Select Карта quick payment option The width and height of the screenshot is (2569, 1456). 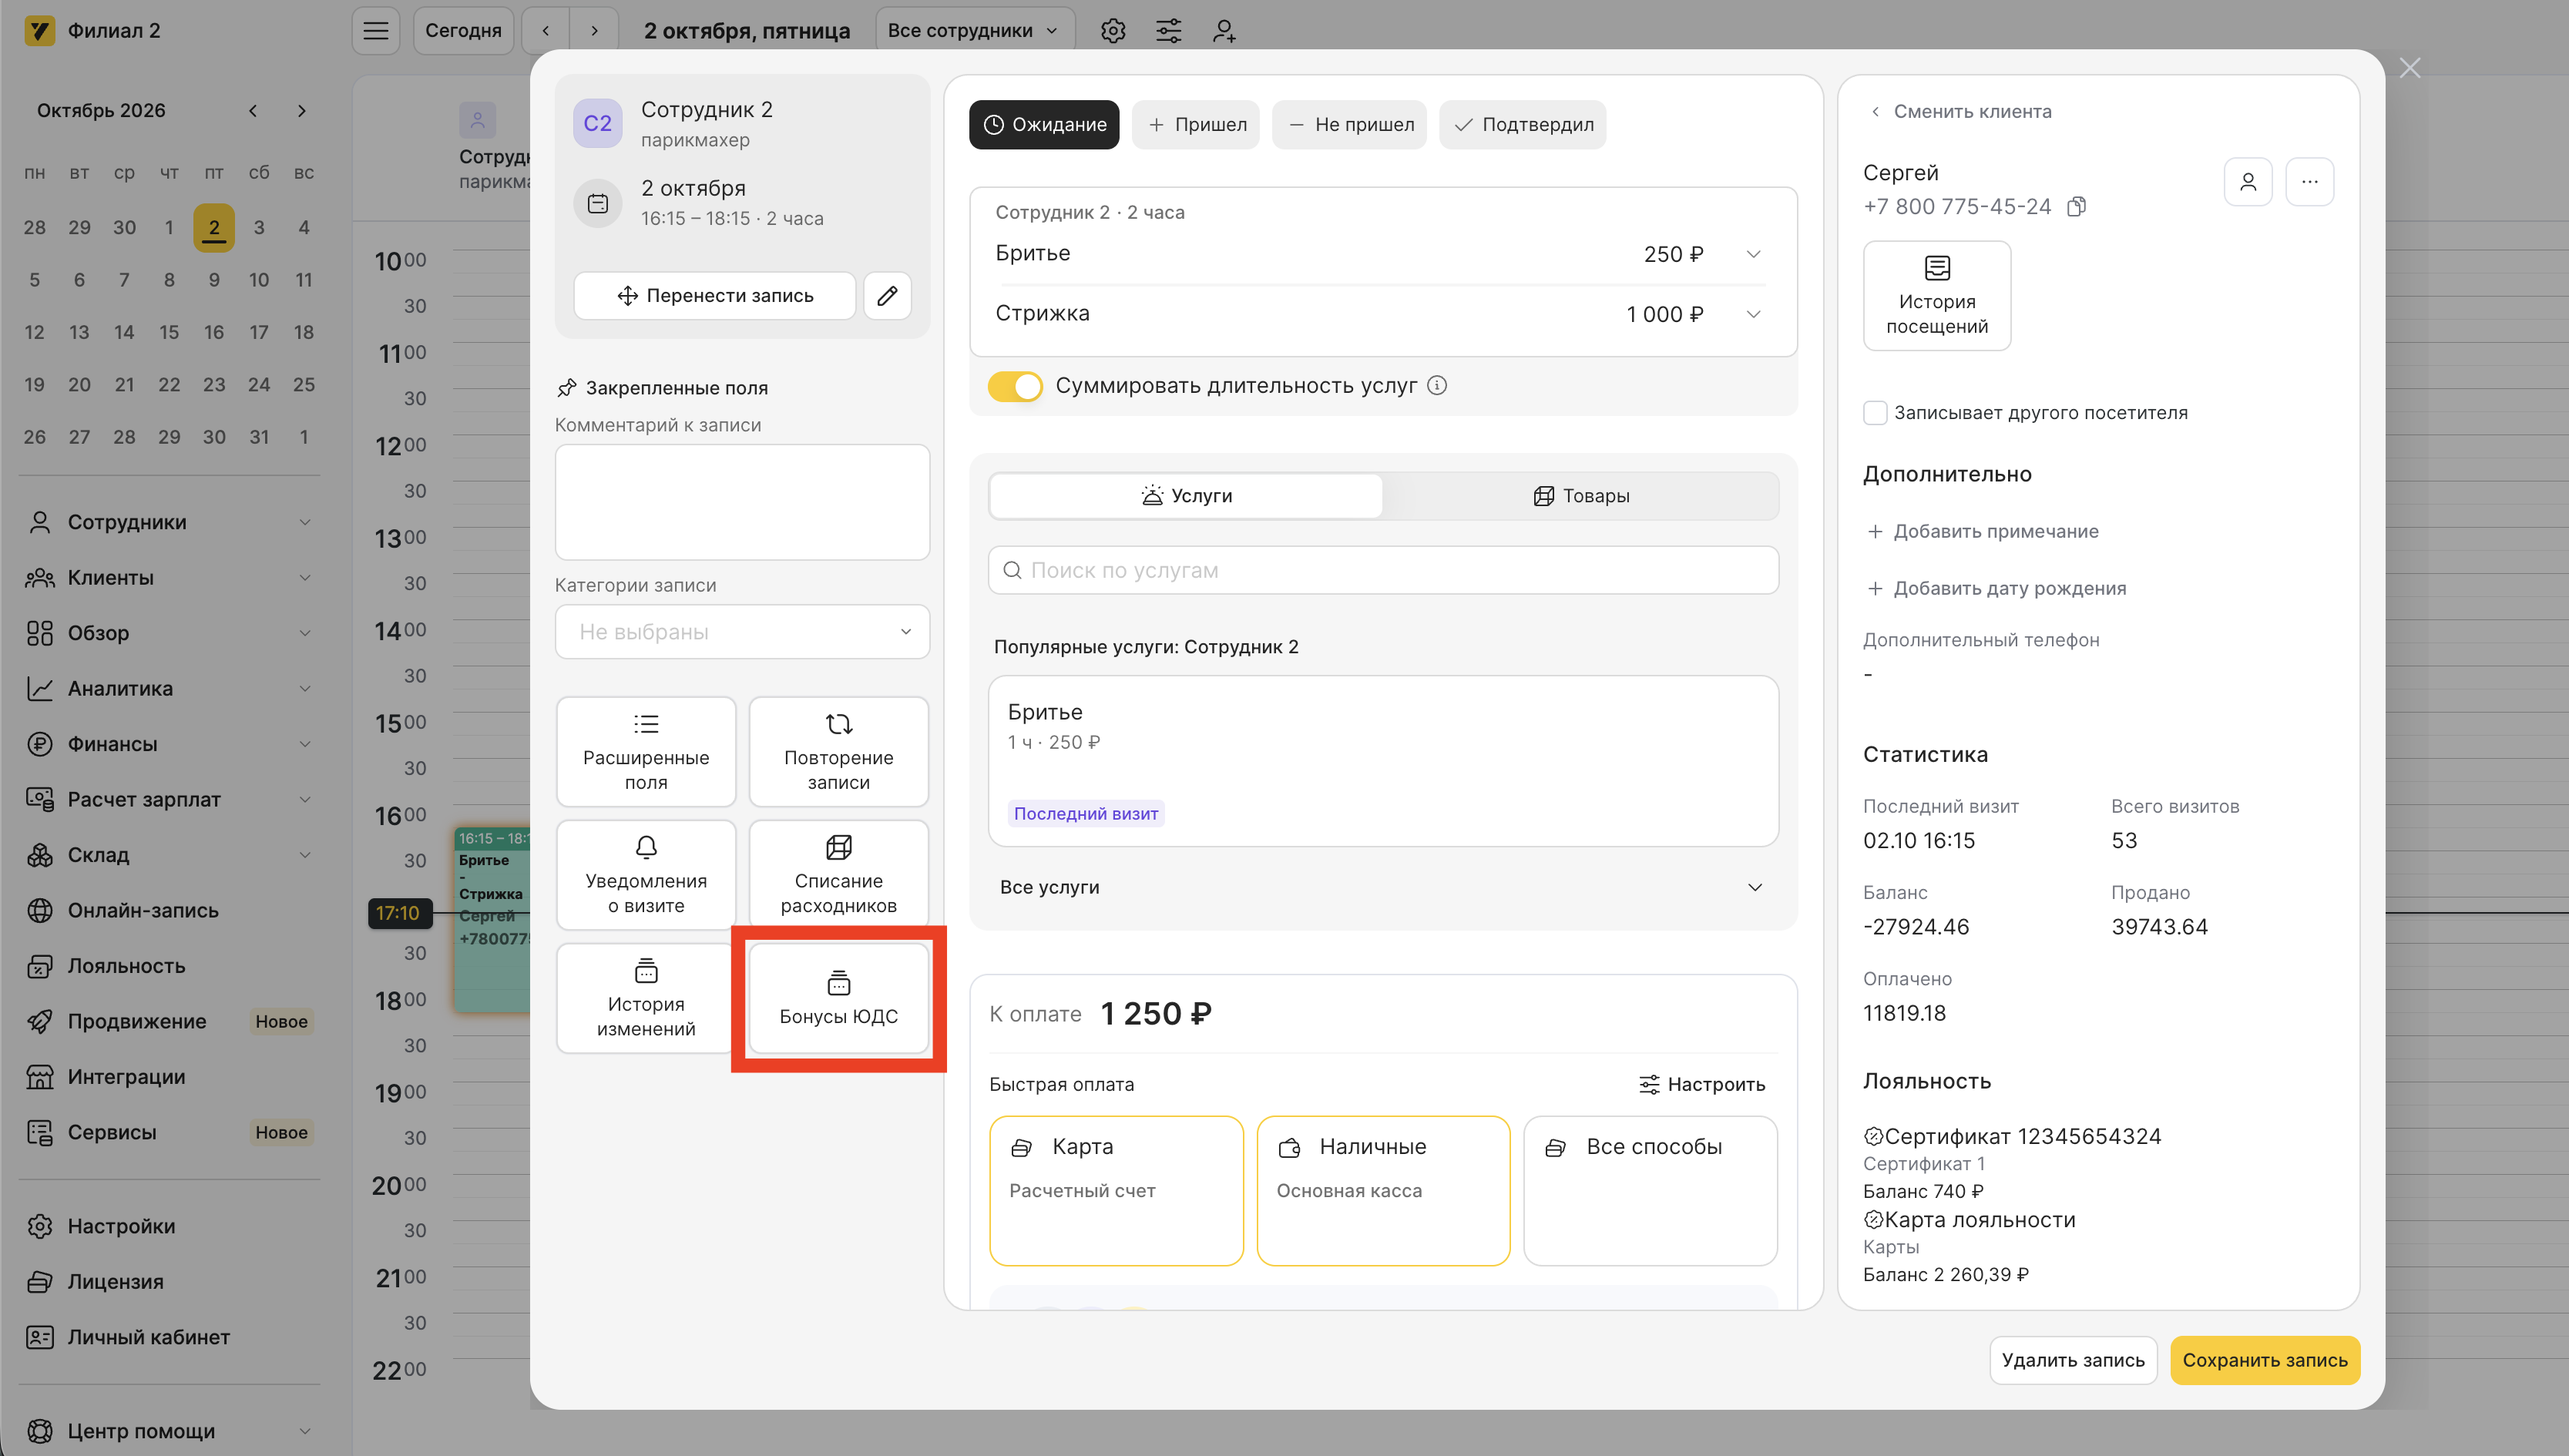[x=1116, y=1191]
